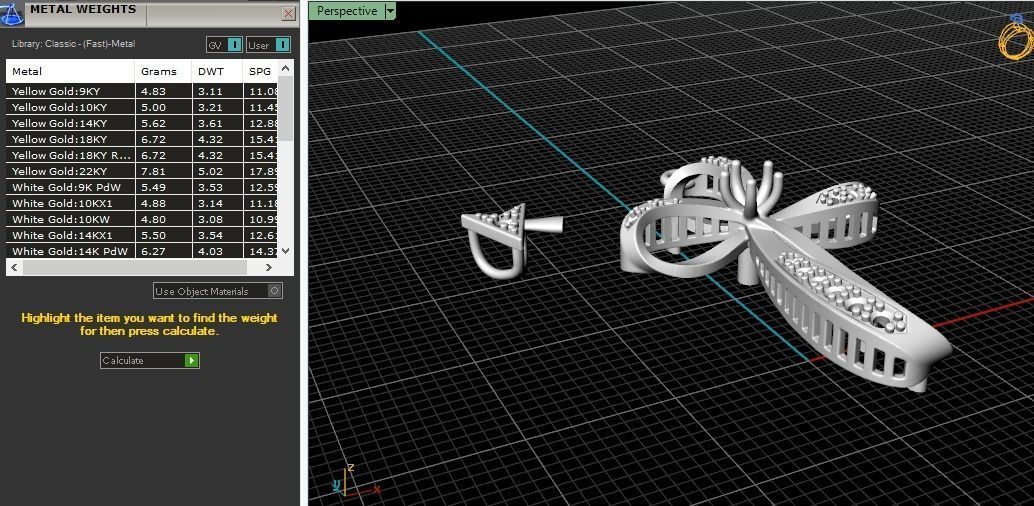
Task: Click the Library: Classic - (Fast)-Metal label
Action: click(73, 44)
